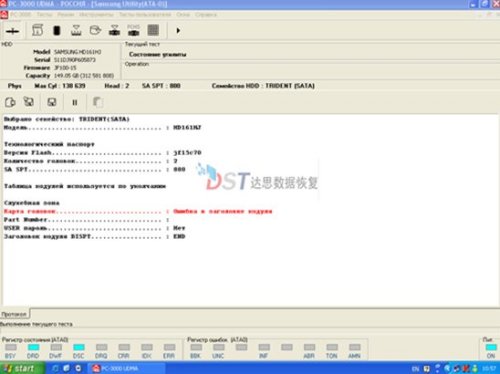
Task: Open the PC-3000 menu
Action: click(21, 15)
